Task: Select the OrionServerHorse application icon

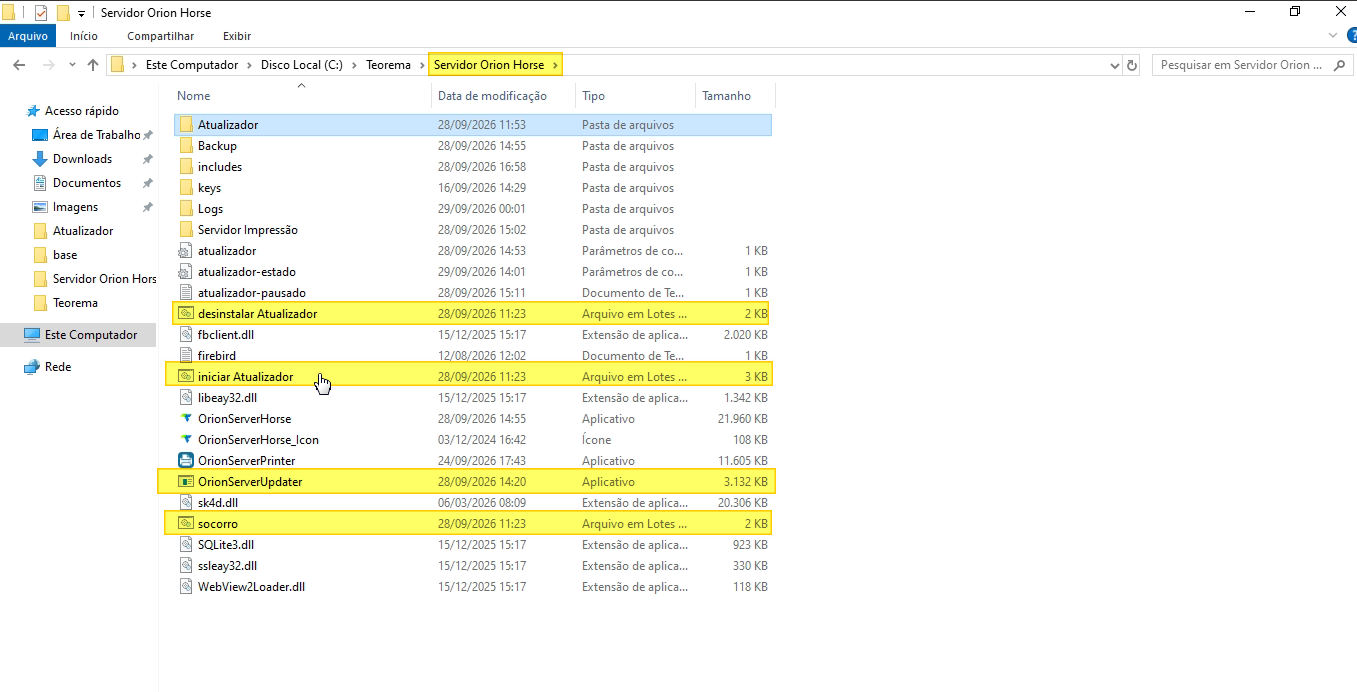Action: pos(185,418)
